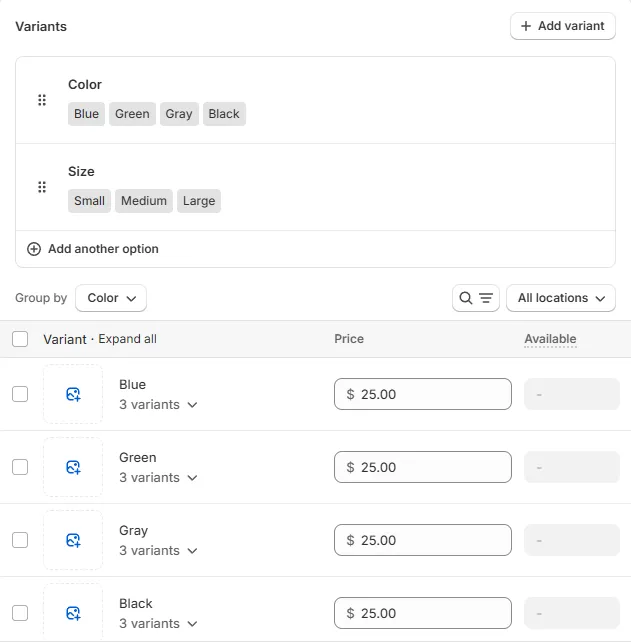
Task: Select the Large size tag
Action: [x=199, y=201]
